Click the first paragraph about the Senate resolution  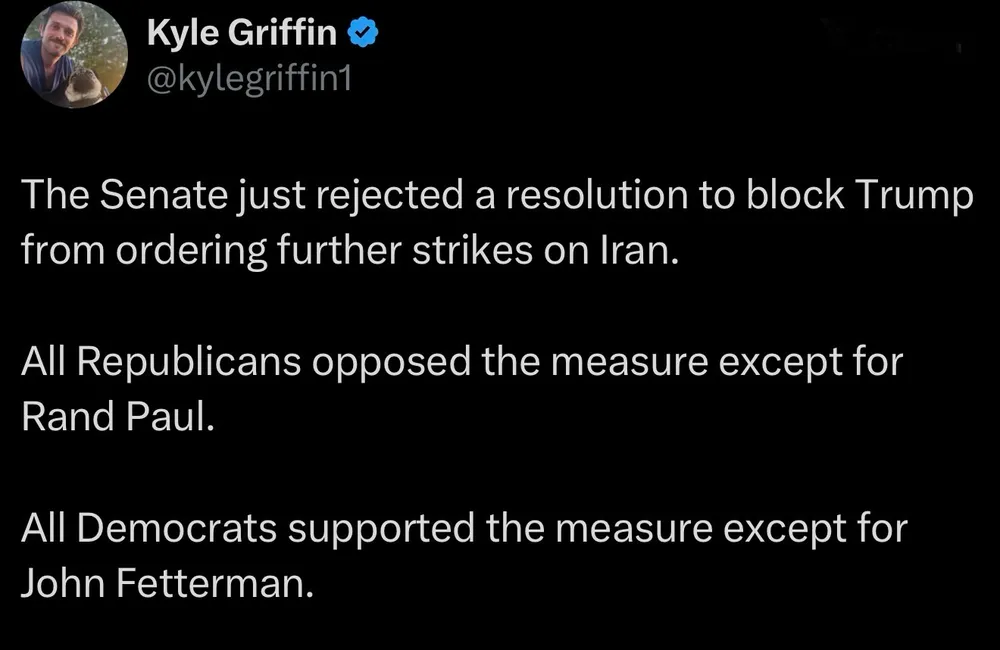point(497,220)
